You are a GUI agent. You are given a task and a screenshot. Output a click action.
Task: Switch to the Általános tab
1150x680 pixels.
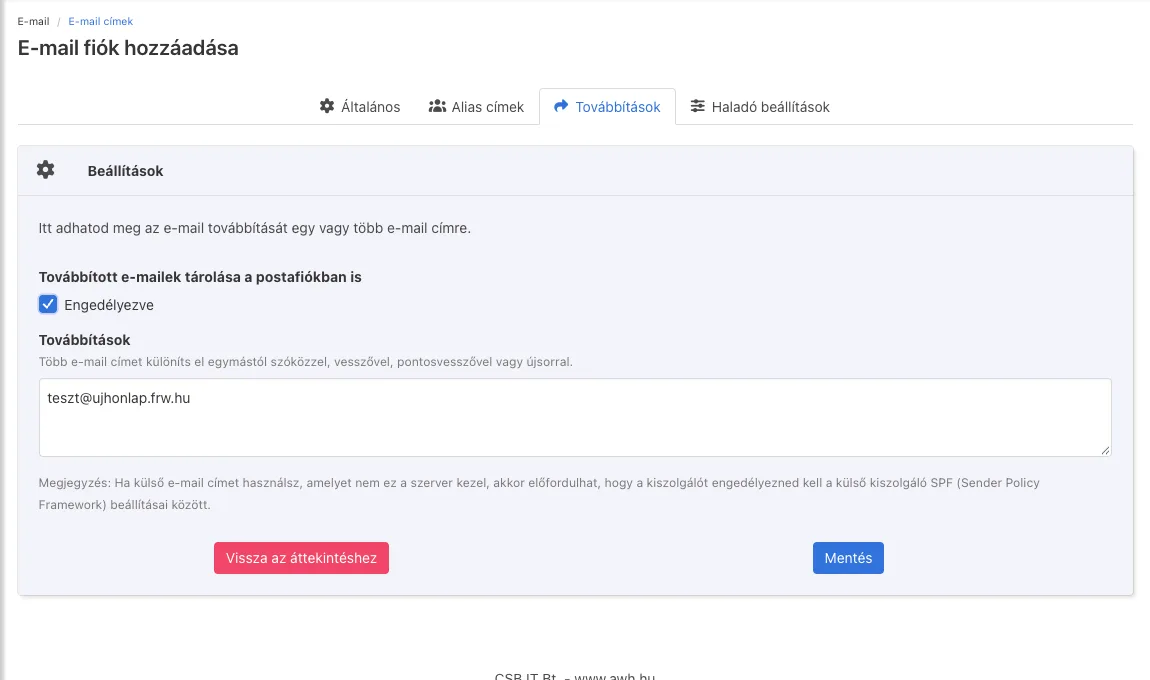pyautogui.click(x=359, y=107)
